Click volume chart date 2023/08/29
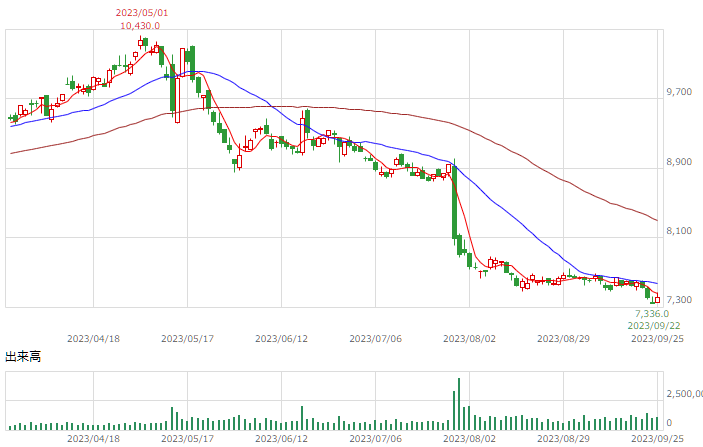 tap(564, 438)
